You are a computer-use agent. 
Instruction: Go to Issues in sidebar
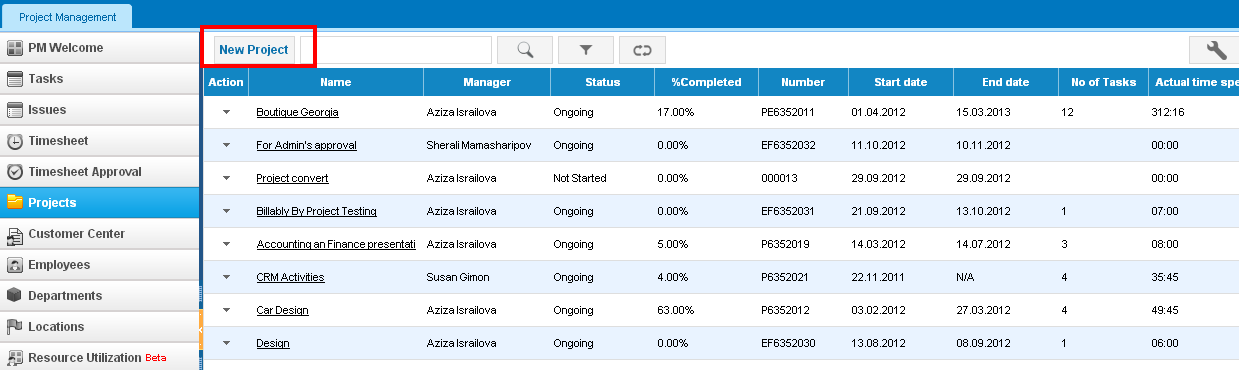point(100,110)
